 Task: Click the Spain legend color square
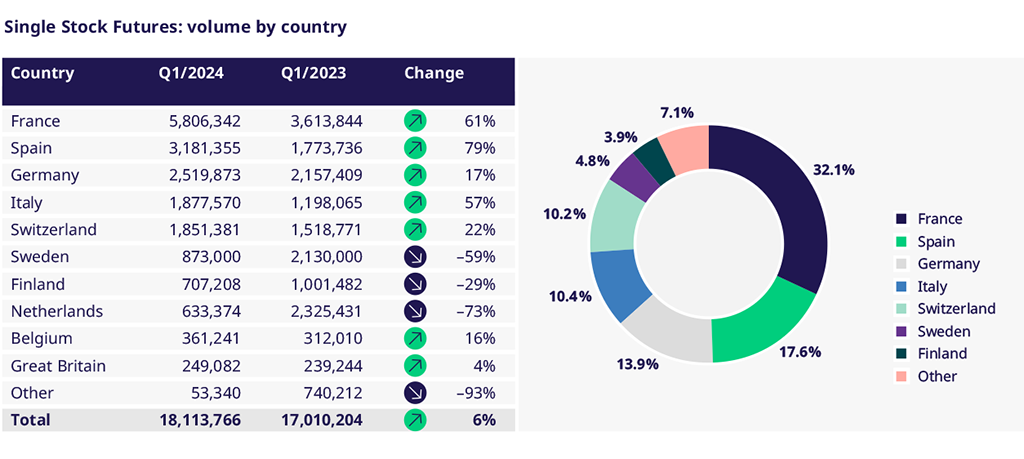901,242
